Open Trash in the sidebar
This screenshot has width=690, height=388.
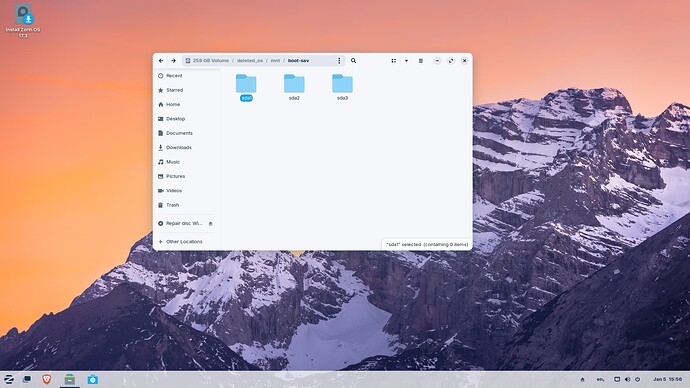[187, 205]
